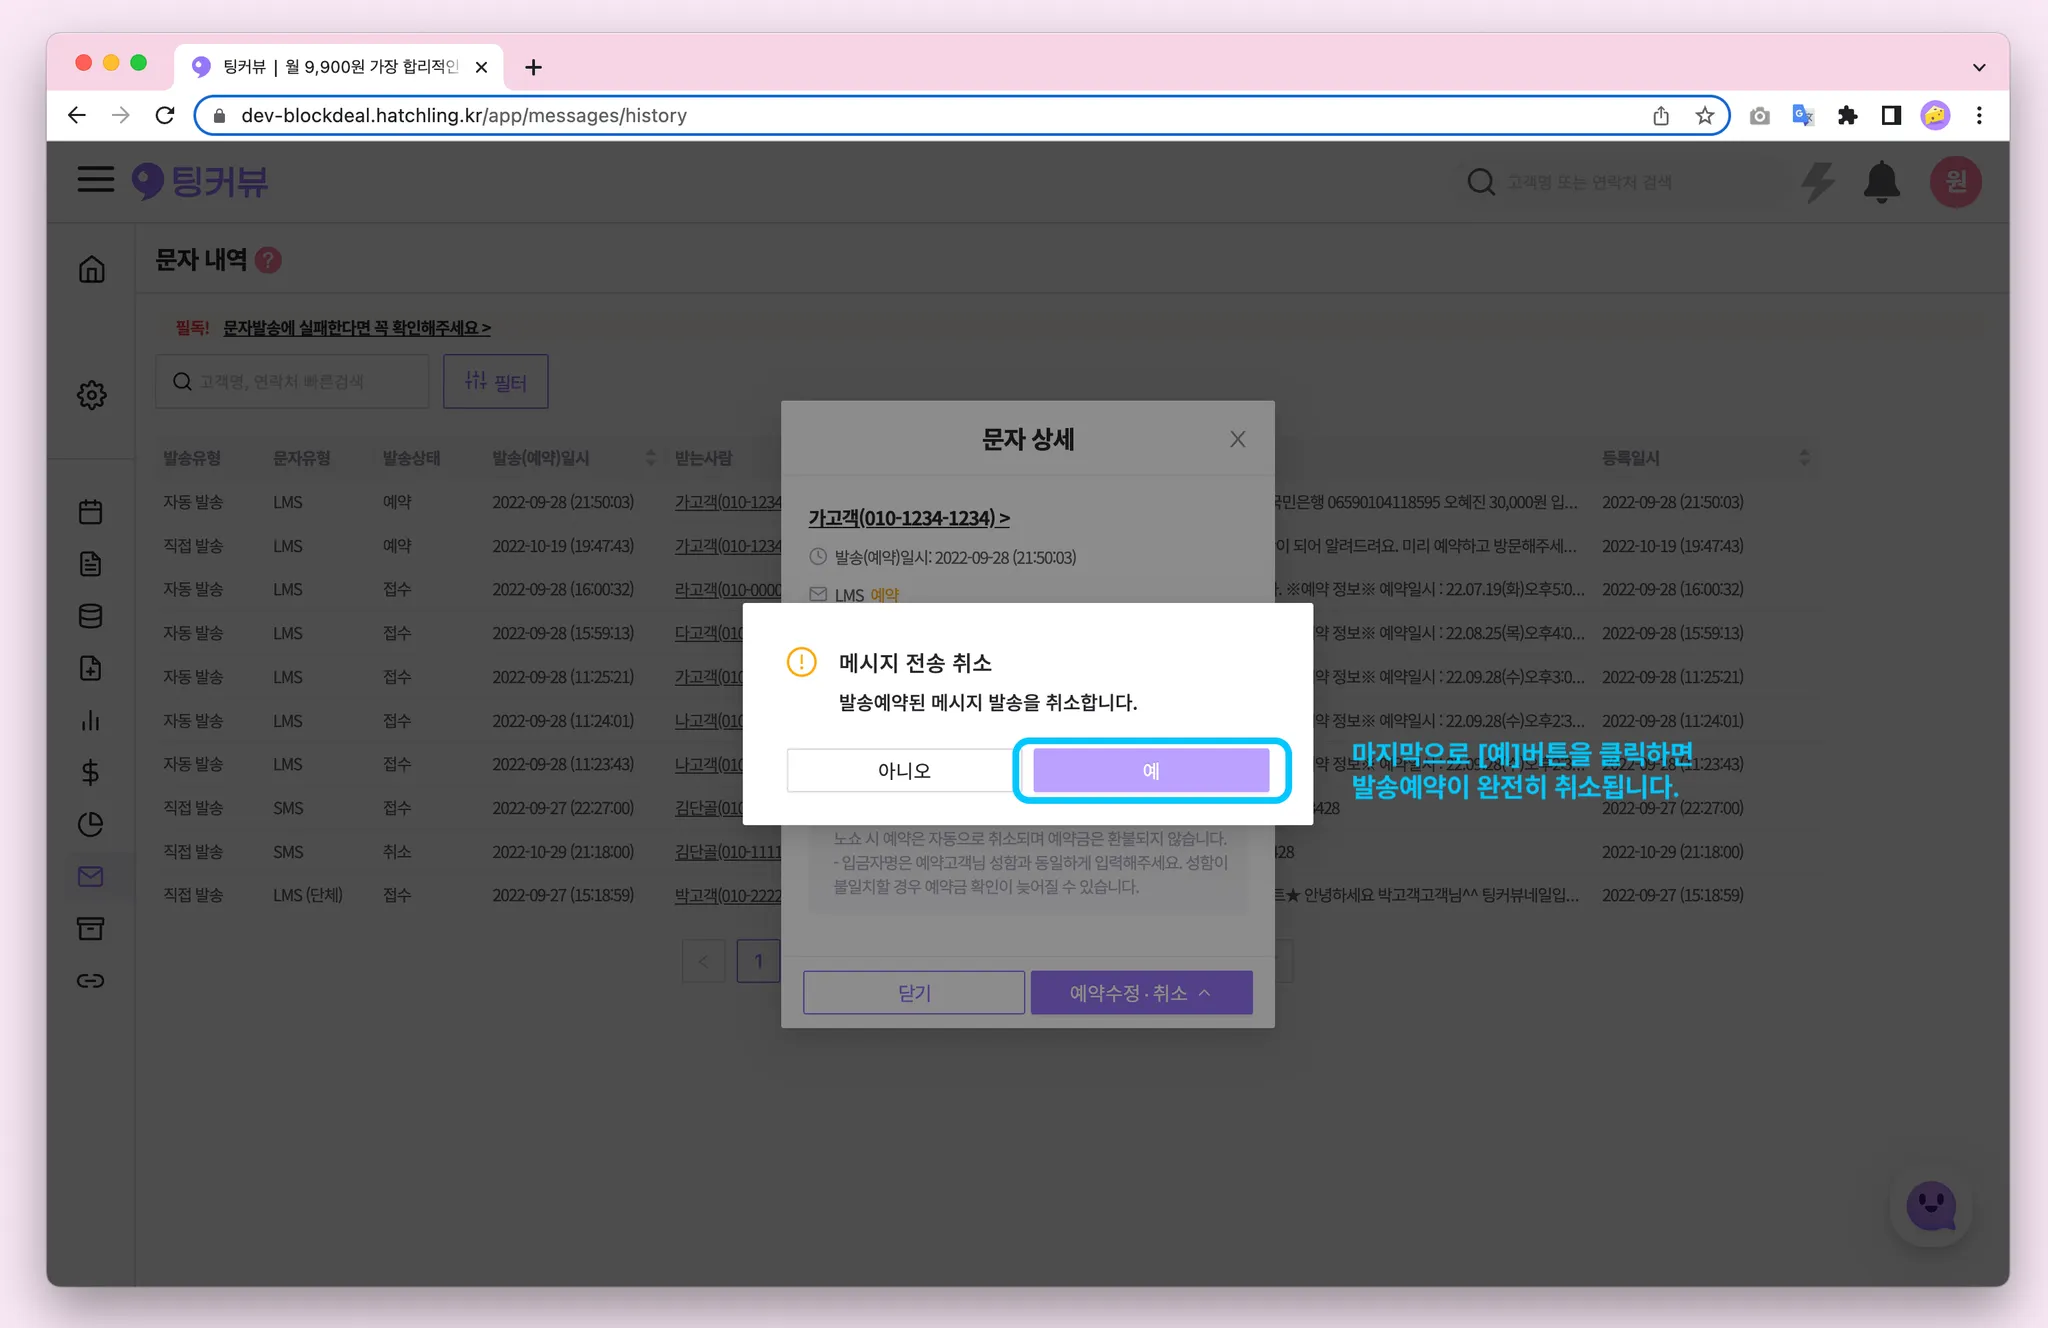
Task: Sort by 발송(예약)일시 column arrows
Action: pos(651,458)
